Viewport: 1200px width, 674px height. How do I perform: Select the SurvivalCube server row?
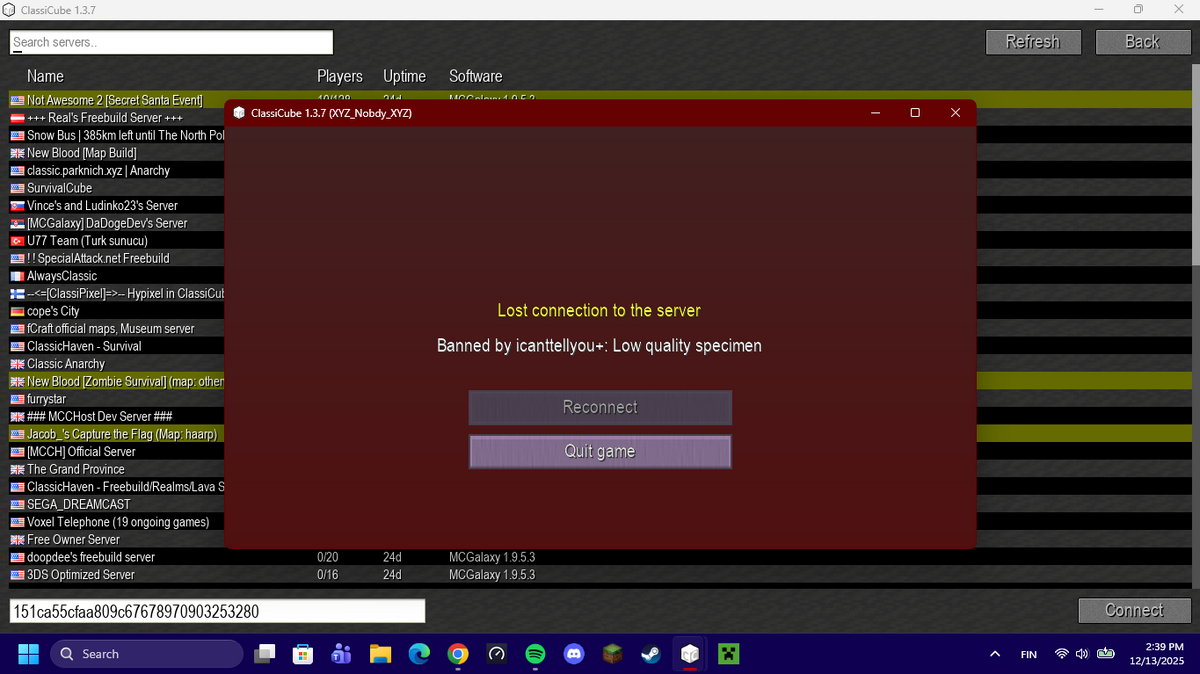click(x=60, y=188)
